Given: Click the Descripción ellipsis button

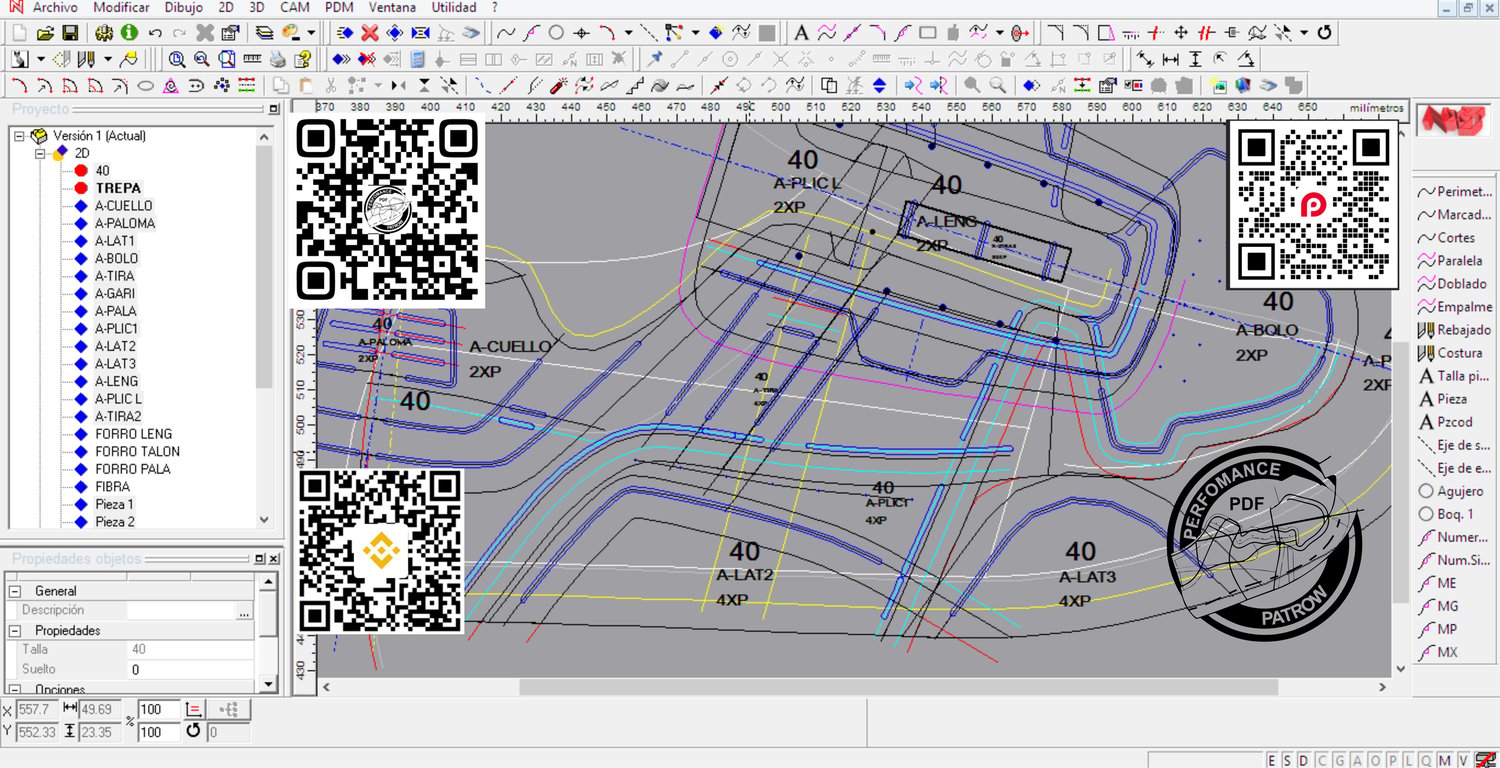Looking at the screenshot, I should tap(244, 610).
